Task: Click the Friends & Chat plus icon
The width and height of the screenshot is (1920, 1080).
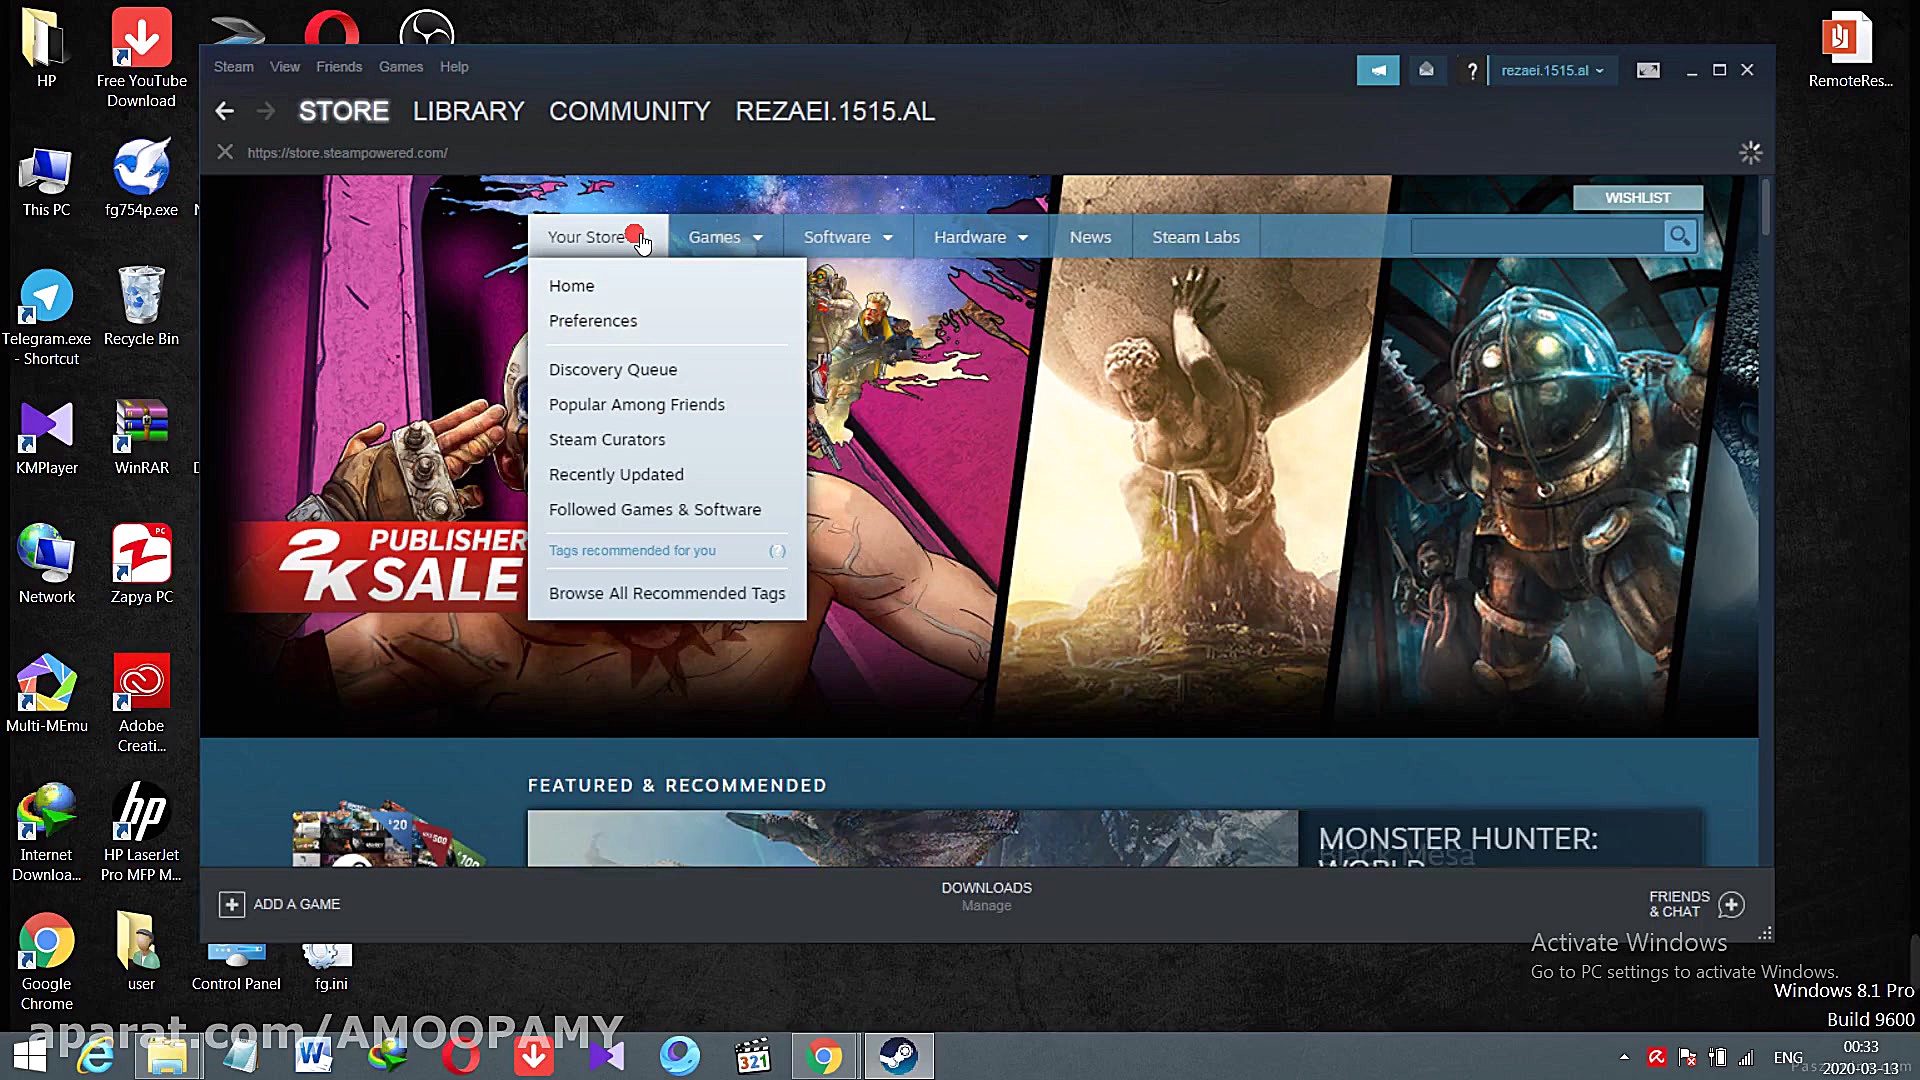Action: pos(1731,904)
